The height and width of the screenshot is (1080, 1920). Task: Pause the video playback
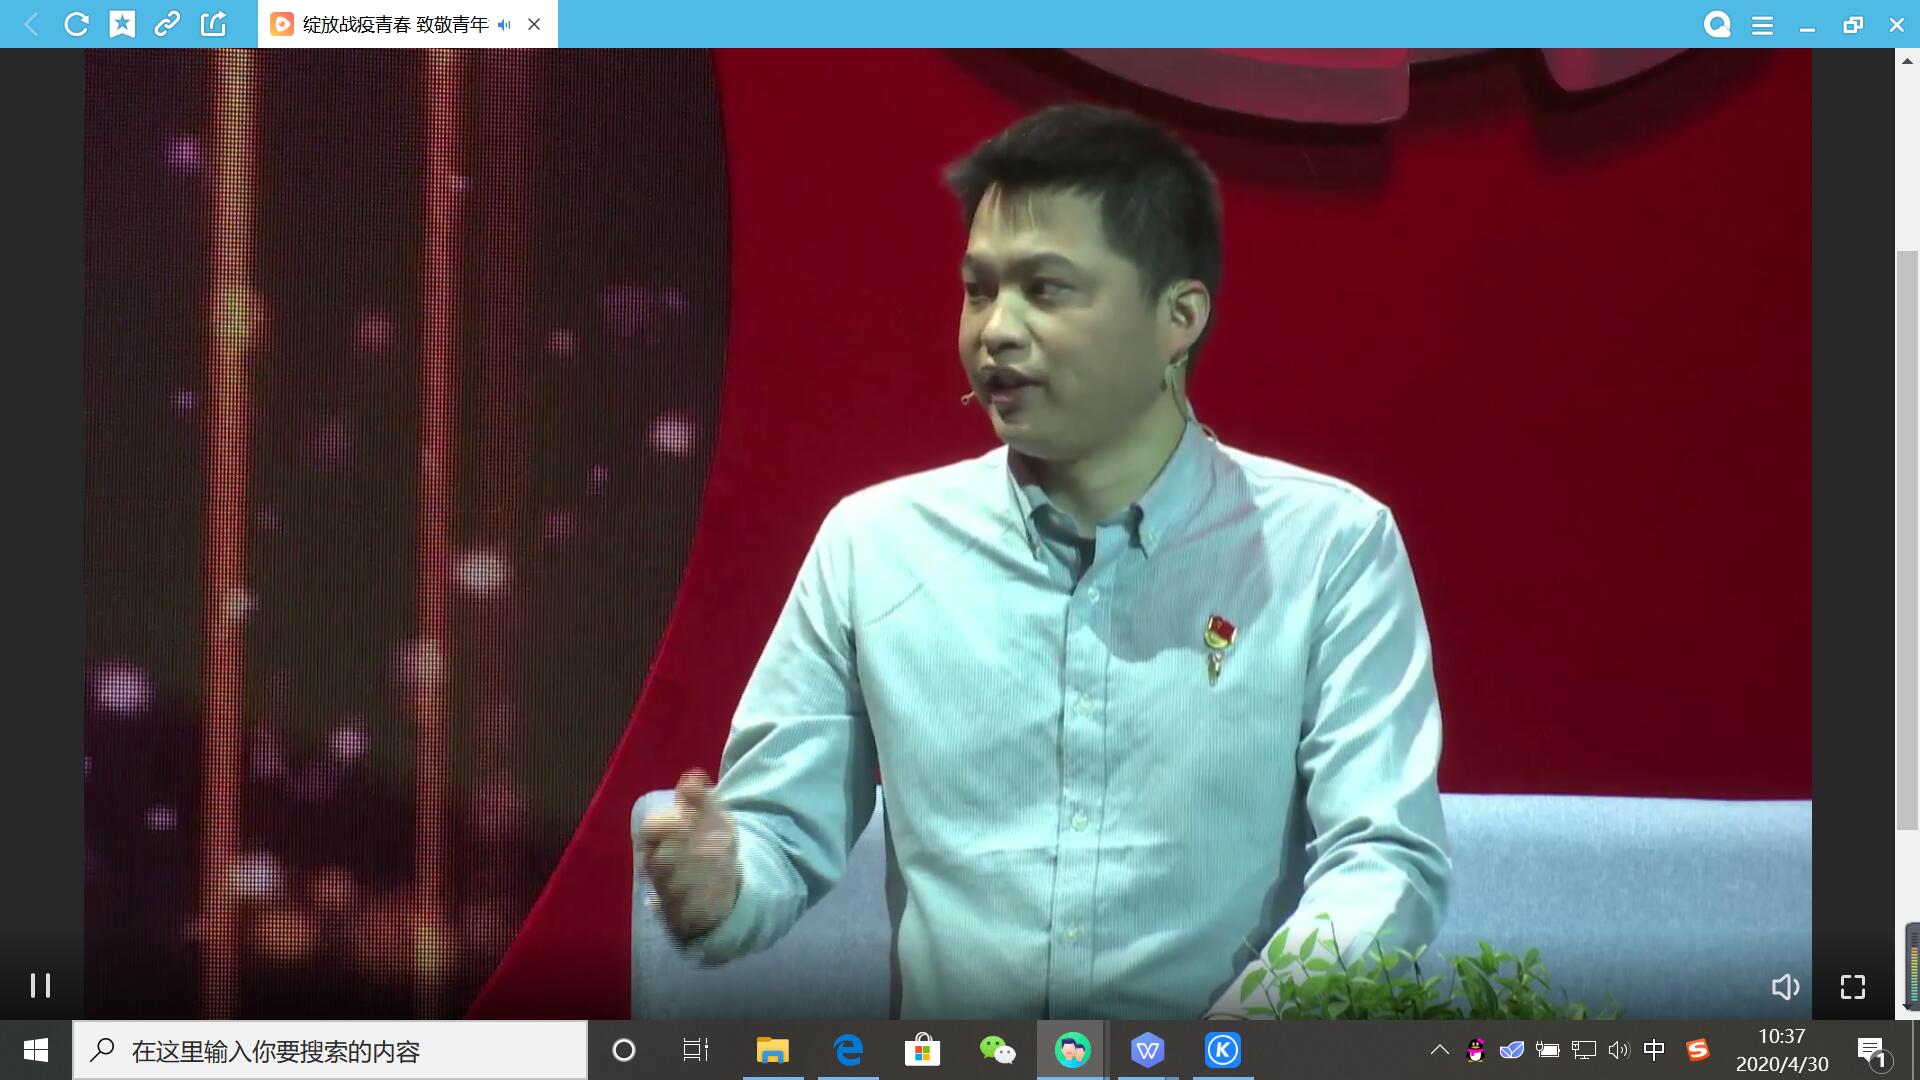point(40,986)
